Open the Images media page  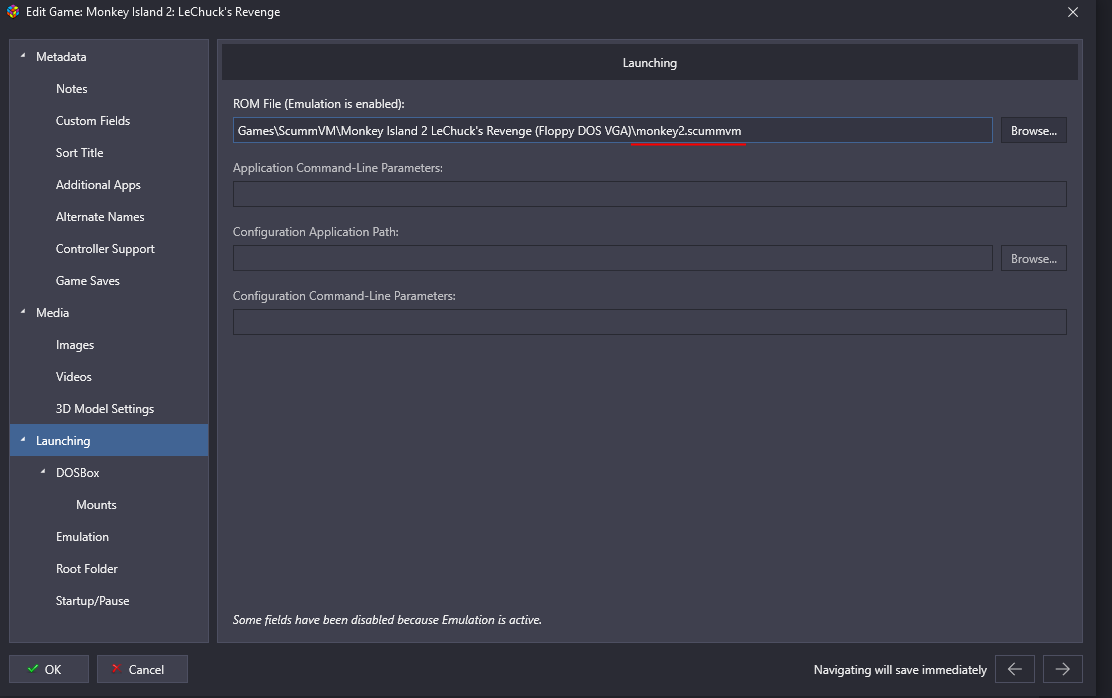coord(75,345)
